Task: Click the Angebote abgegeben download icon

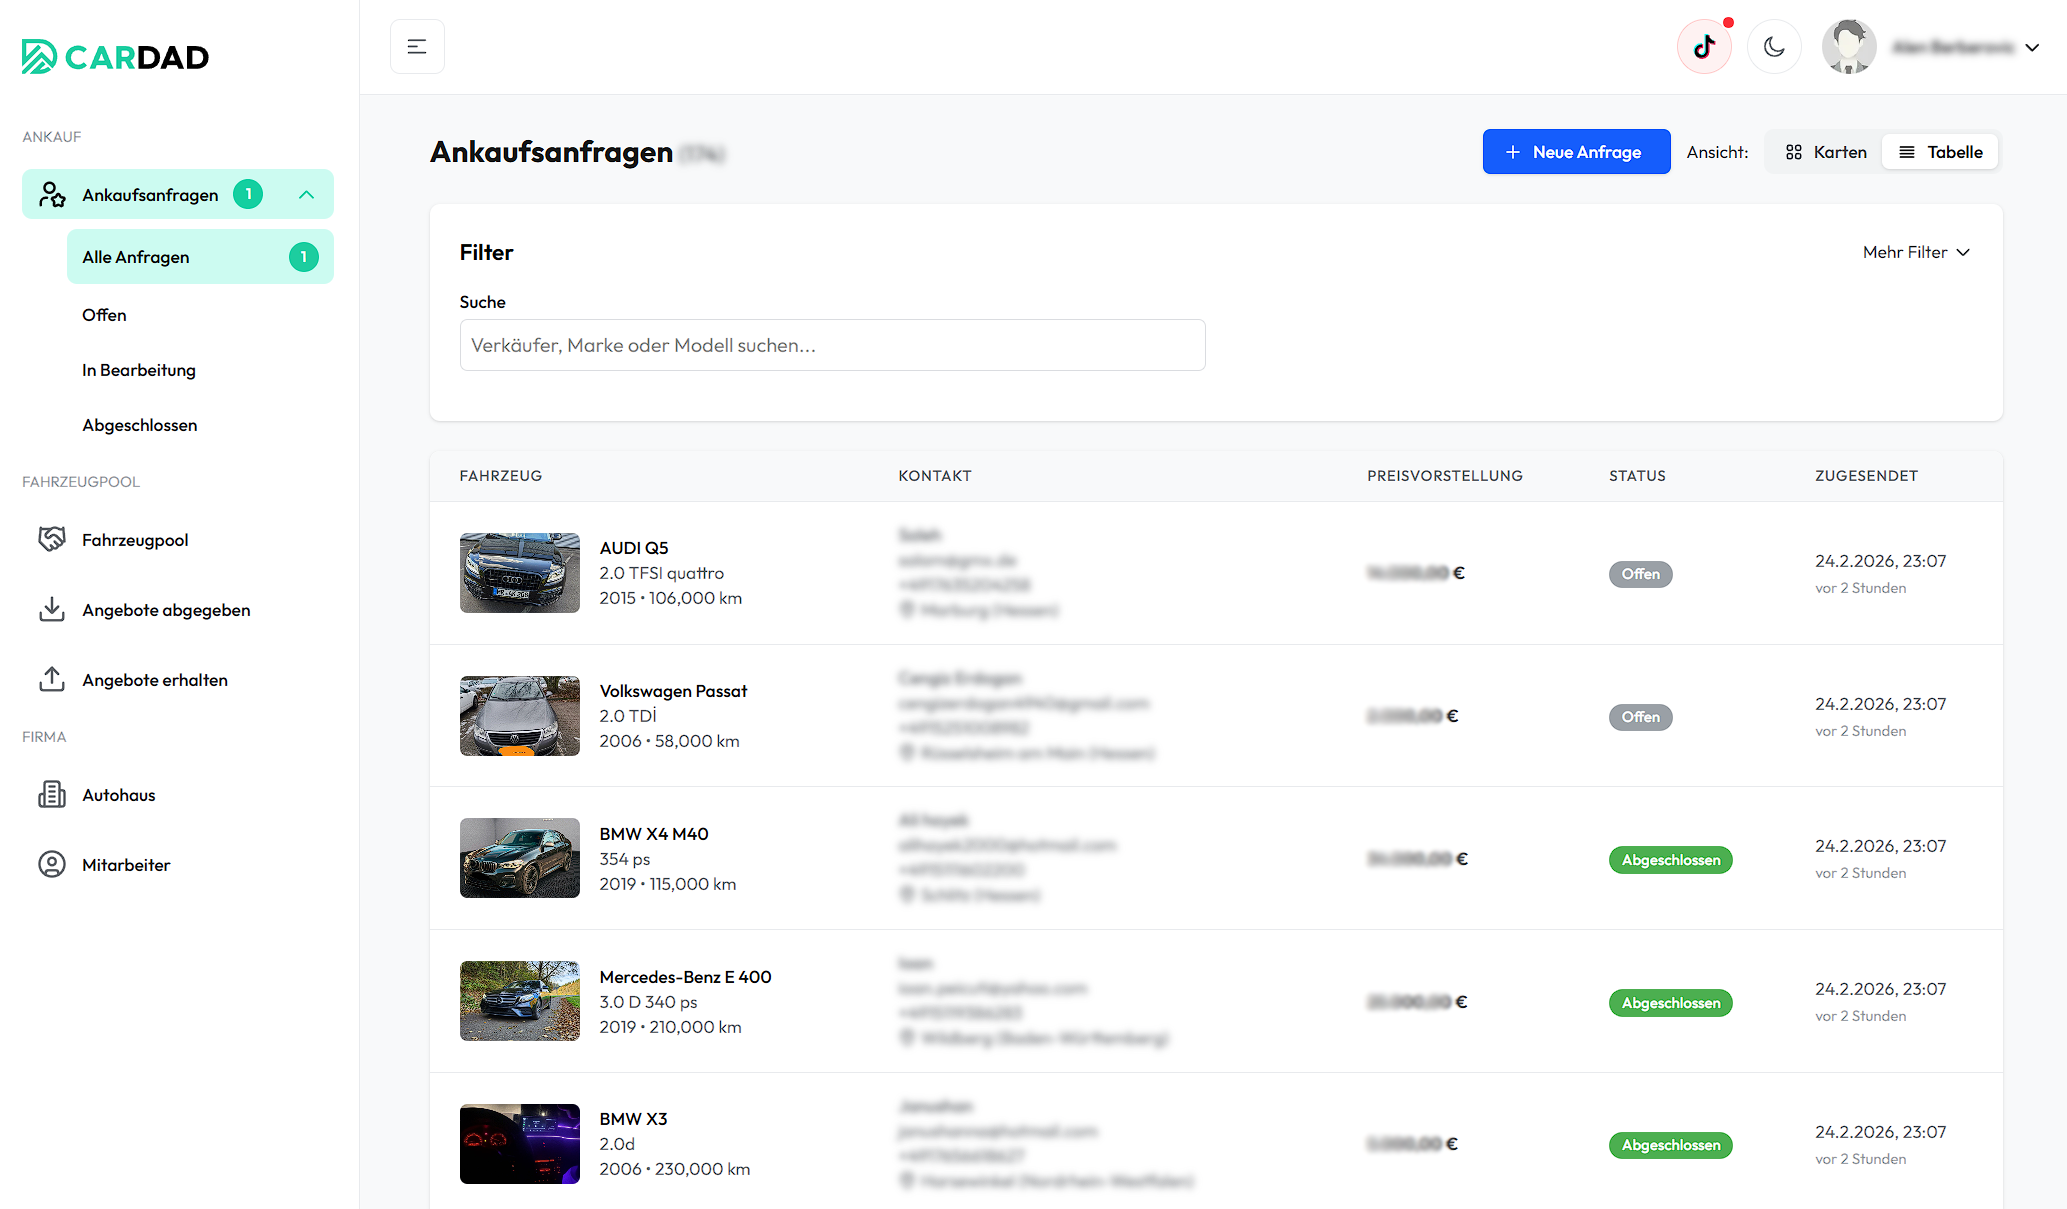Action: click(x=52, y=610)
